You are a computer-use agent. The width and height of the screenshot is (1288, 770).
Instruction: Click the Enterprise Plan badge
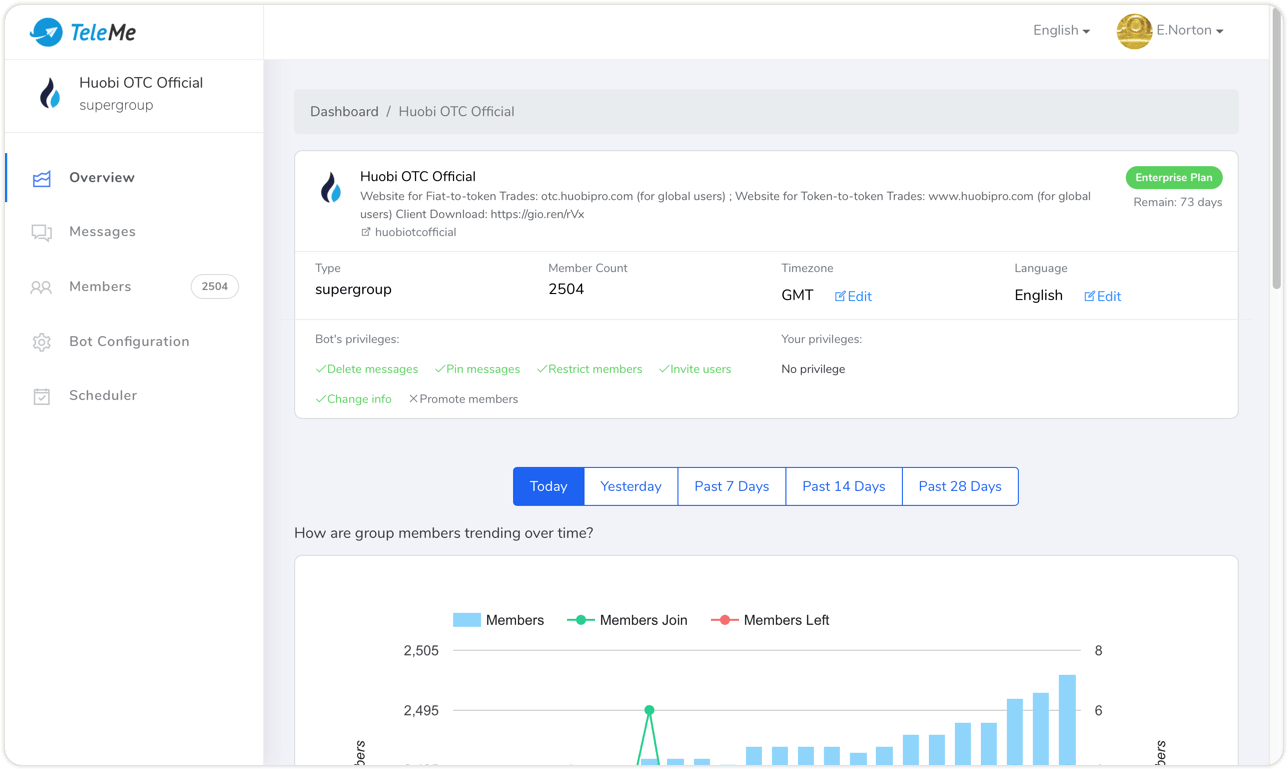(x=1173, y=178)
